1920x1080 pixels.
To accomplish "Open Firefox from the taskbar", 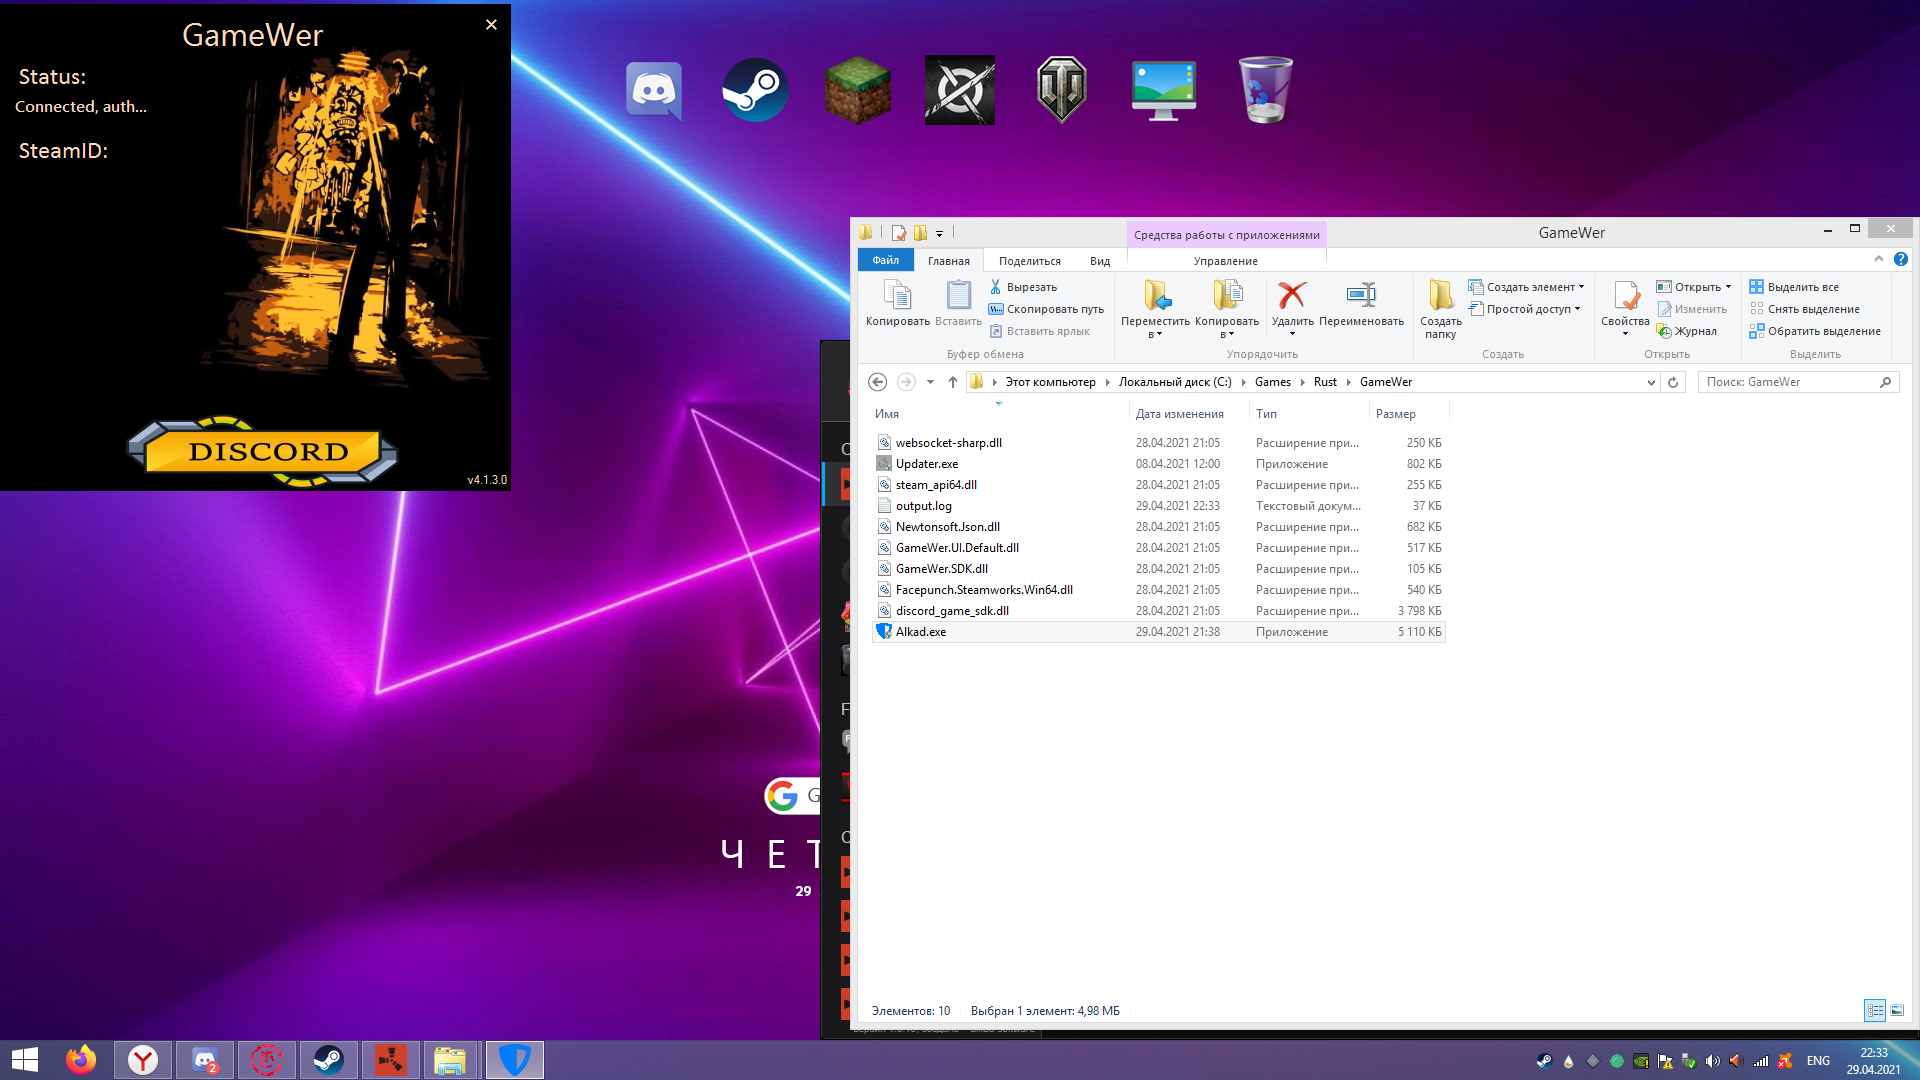I will [x=81, y=1060].
